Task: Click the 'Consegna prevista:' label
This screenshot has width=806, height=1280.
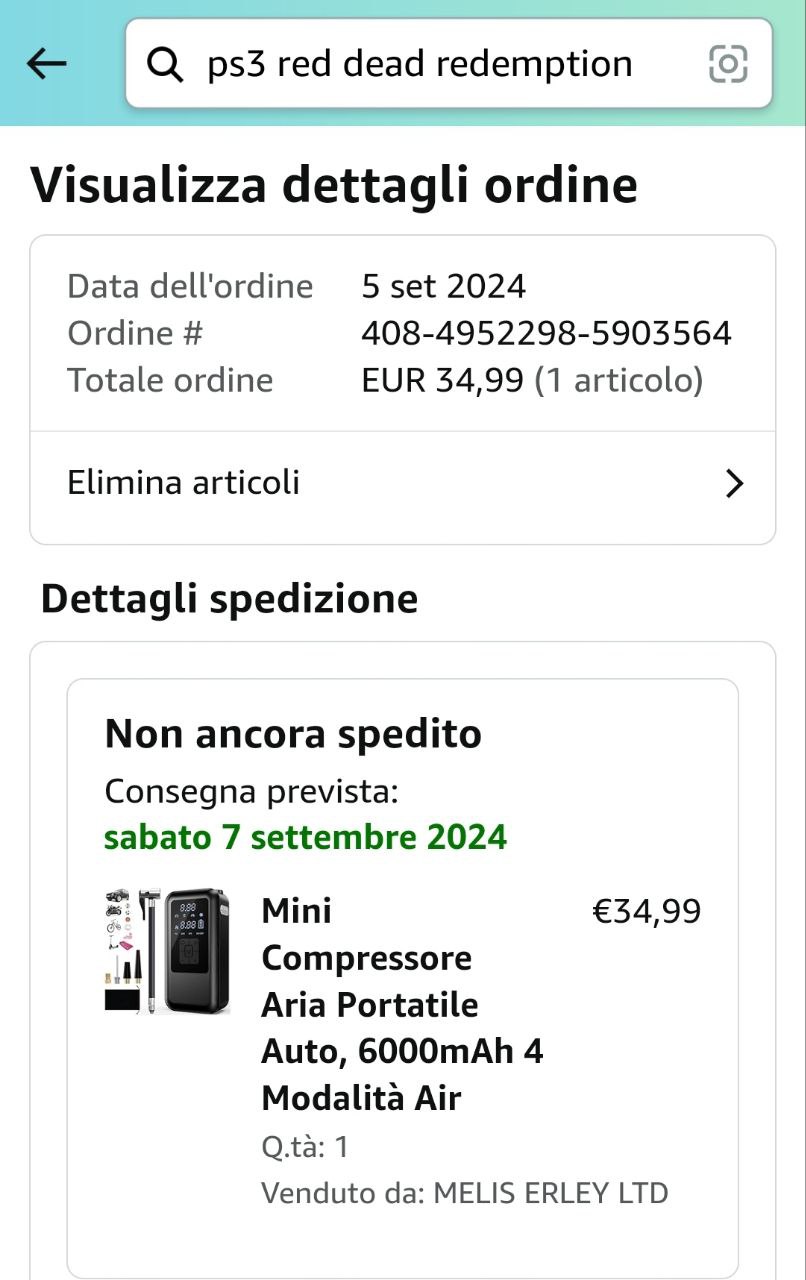Action: (252, 792)
